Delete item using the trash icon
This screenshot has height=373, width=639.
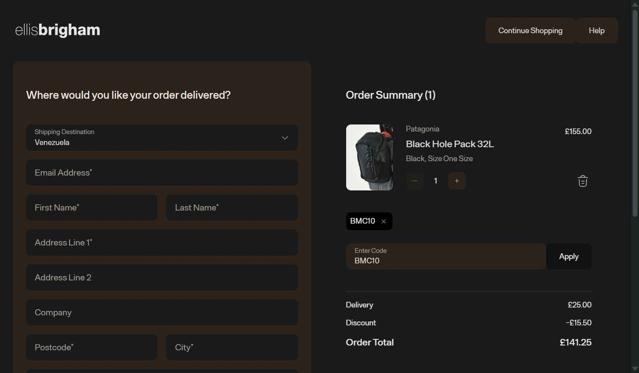583,181
